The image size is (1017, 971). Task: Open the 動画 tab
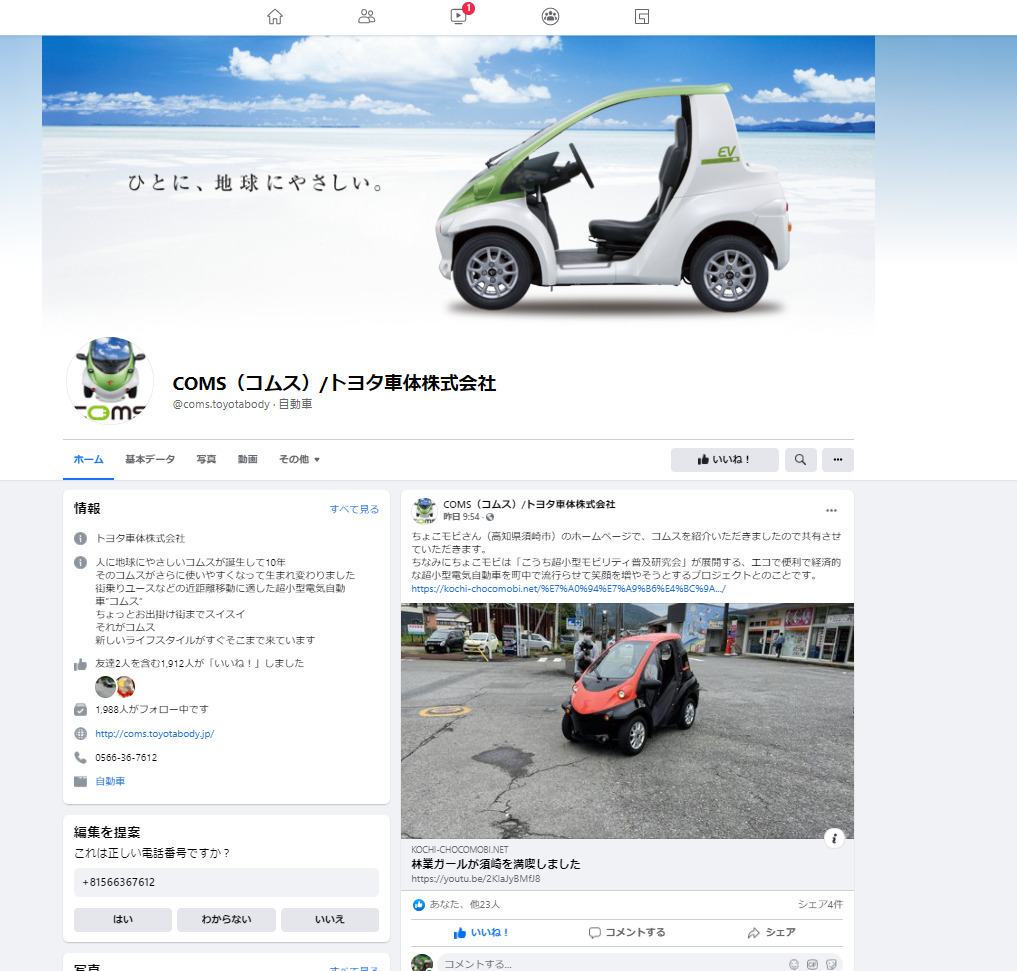247,460
